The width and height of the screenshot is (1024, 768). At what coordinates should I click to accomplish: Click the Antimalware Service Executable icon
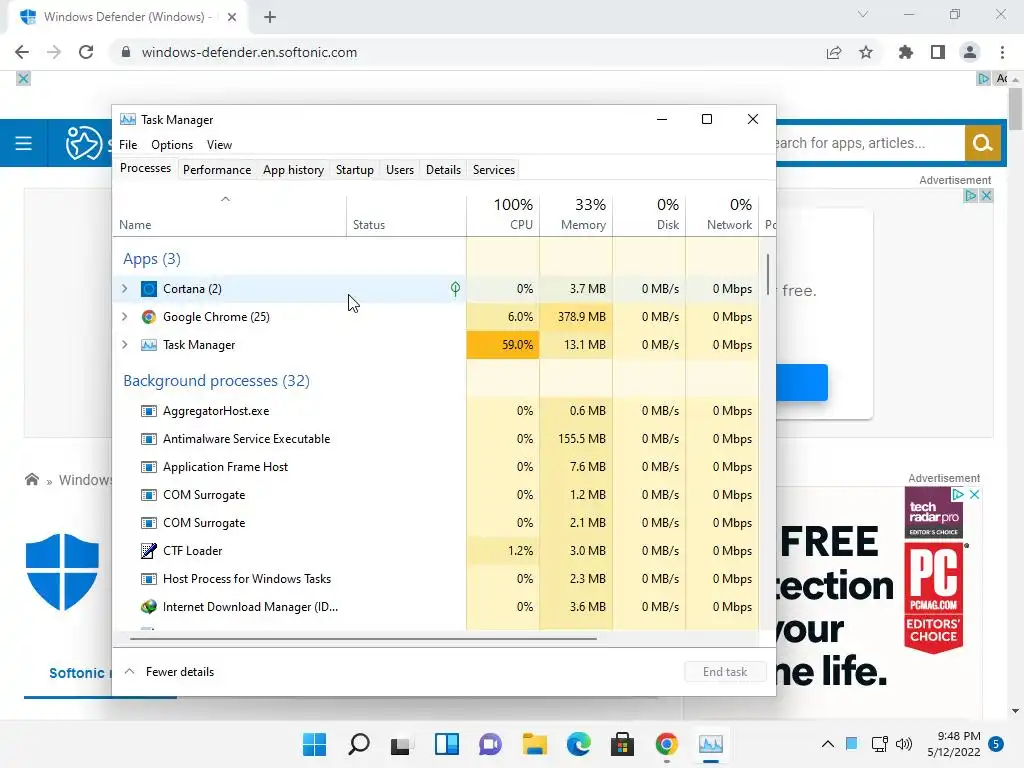pyautogui.click(x=149, y=439)
